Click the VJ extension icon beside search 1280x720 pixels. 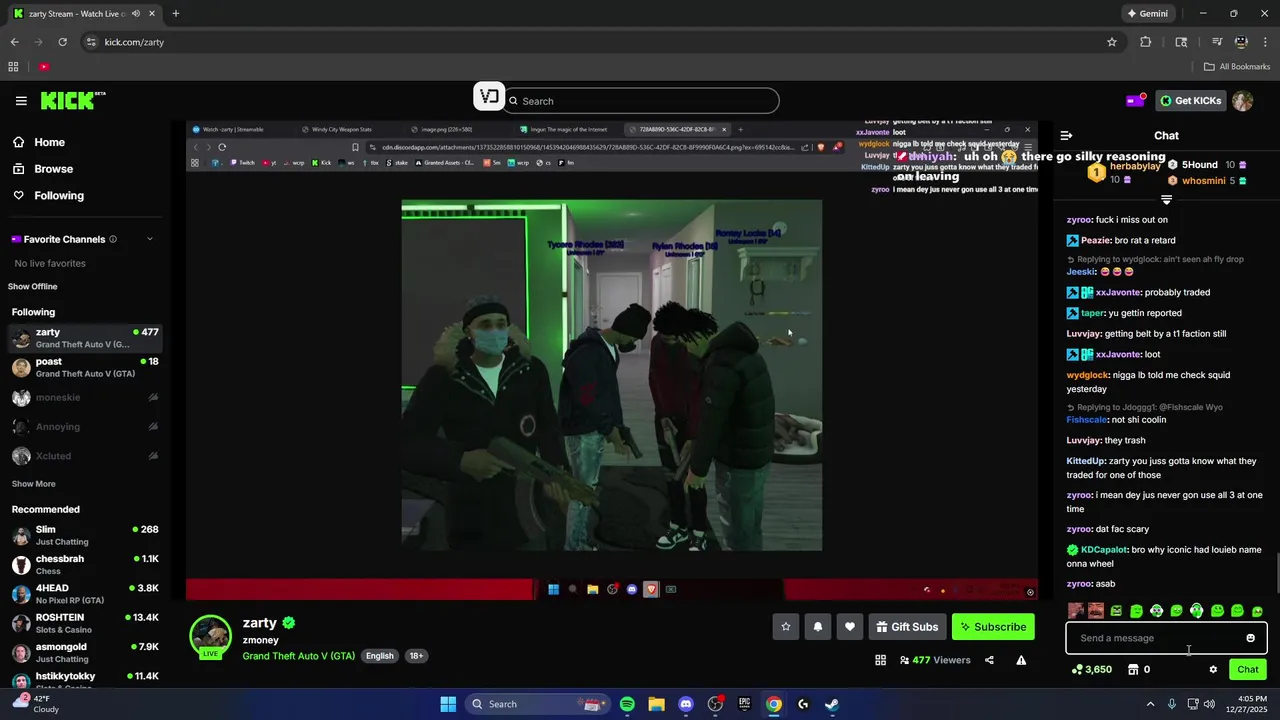point(488,96)
